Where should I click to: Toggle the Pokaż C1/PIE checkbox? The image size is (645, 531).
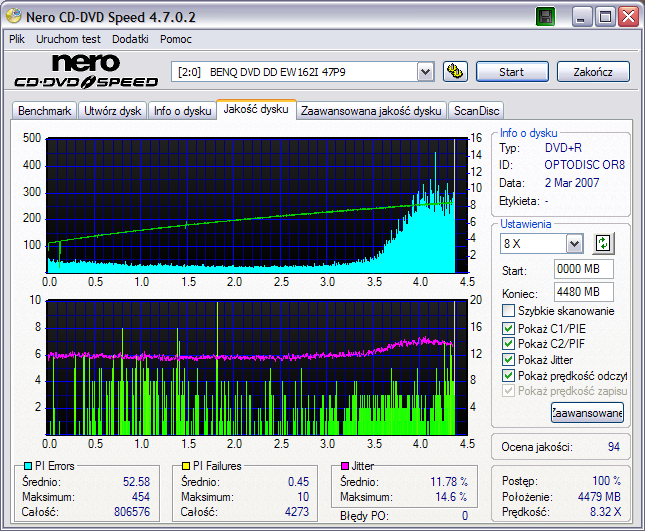coord(508,328)
